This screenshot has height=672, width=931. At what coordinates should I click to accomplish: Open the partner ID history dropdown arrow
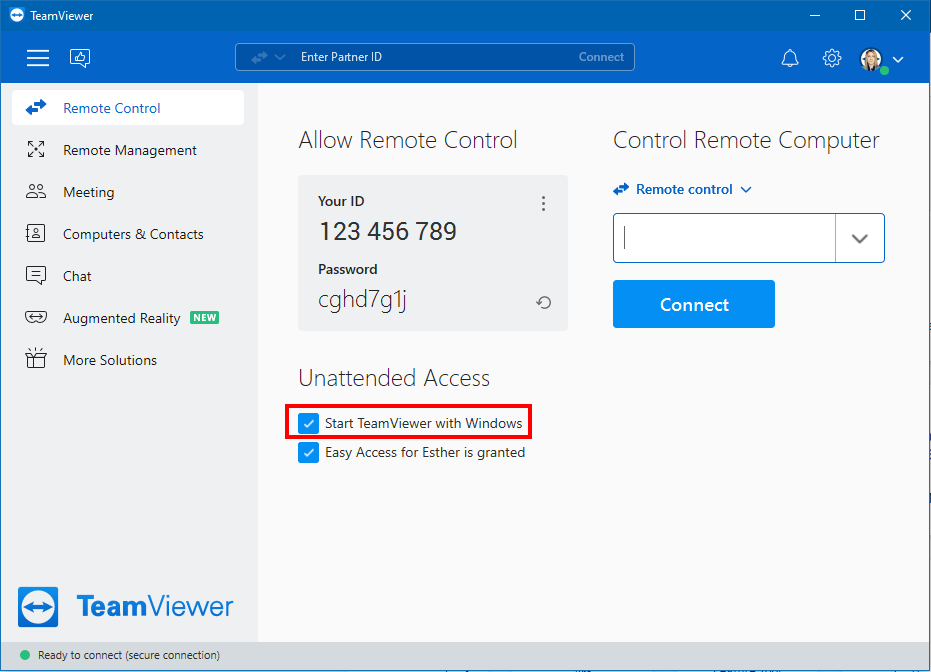860,238
